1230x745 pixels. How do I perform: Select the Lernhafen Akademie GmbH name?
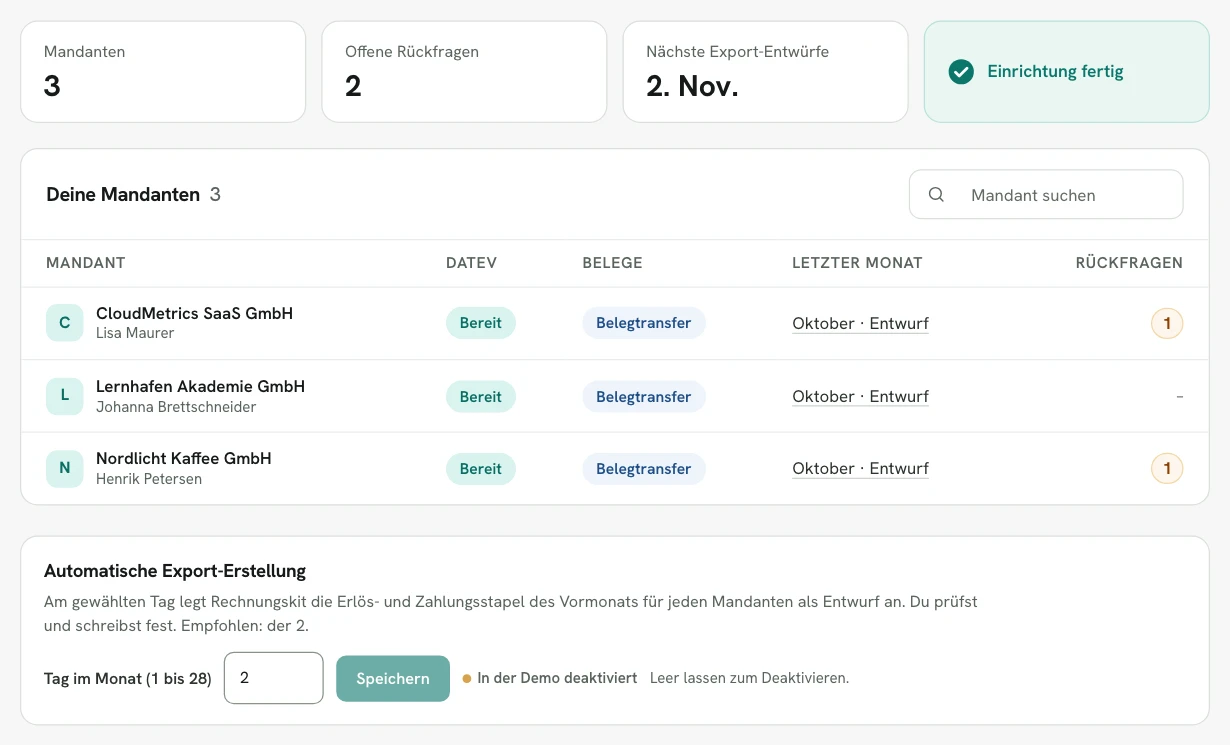pyautogui.click(x=200, y=386)
